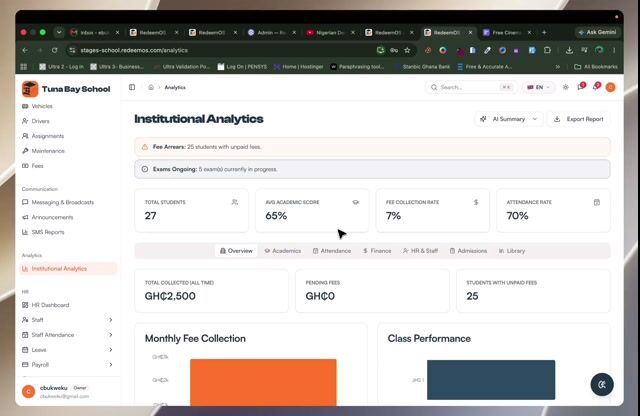Image resolution: width=640 pixels, height=416 pixels.
Task: Open the AI Summary dropdown
Action: click(509, 119)
